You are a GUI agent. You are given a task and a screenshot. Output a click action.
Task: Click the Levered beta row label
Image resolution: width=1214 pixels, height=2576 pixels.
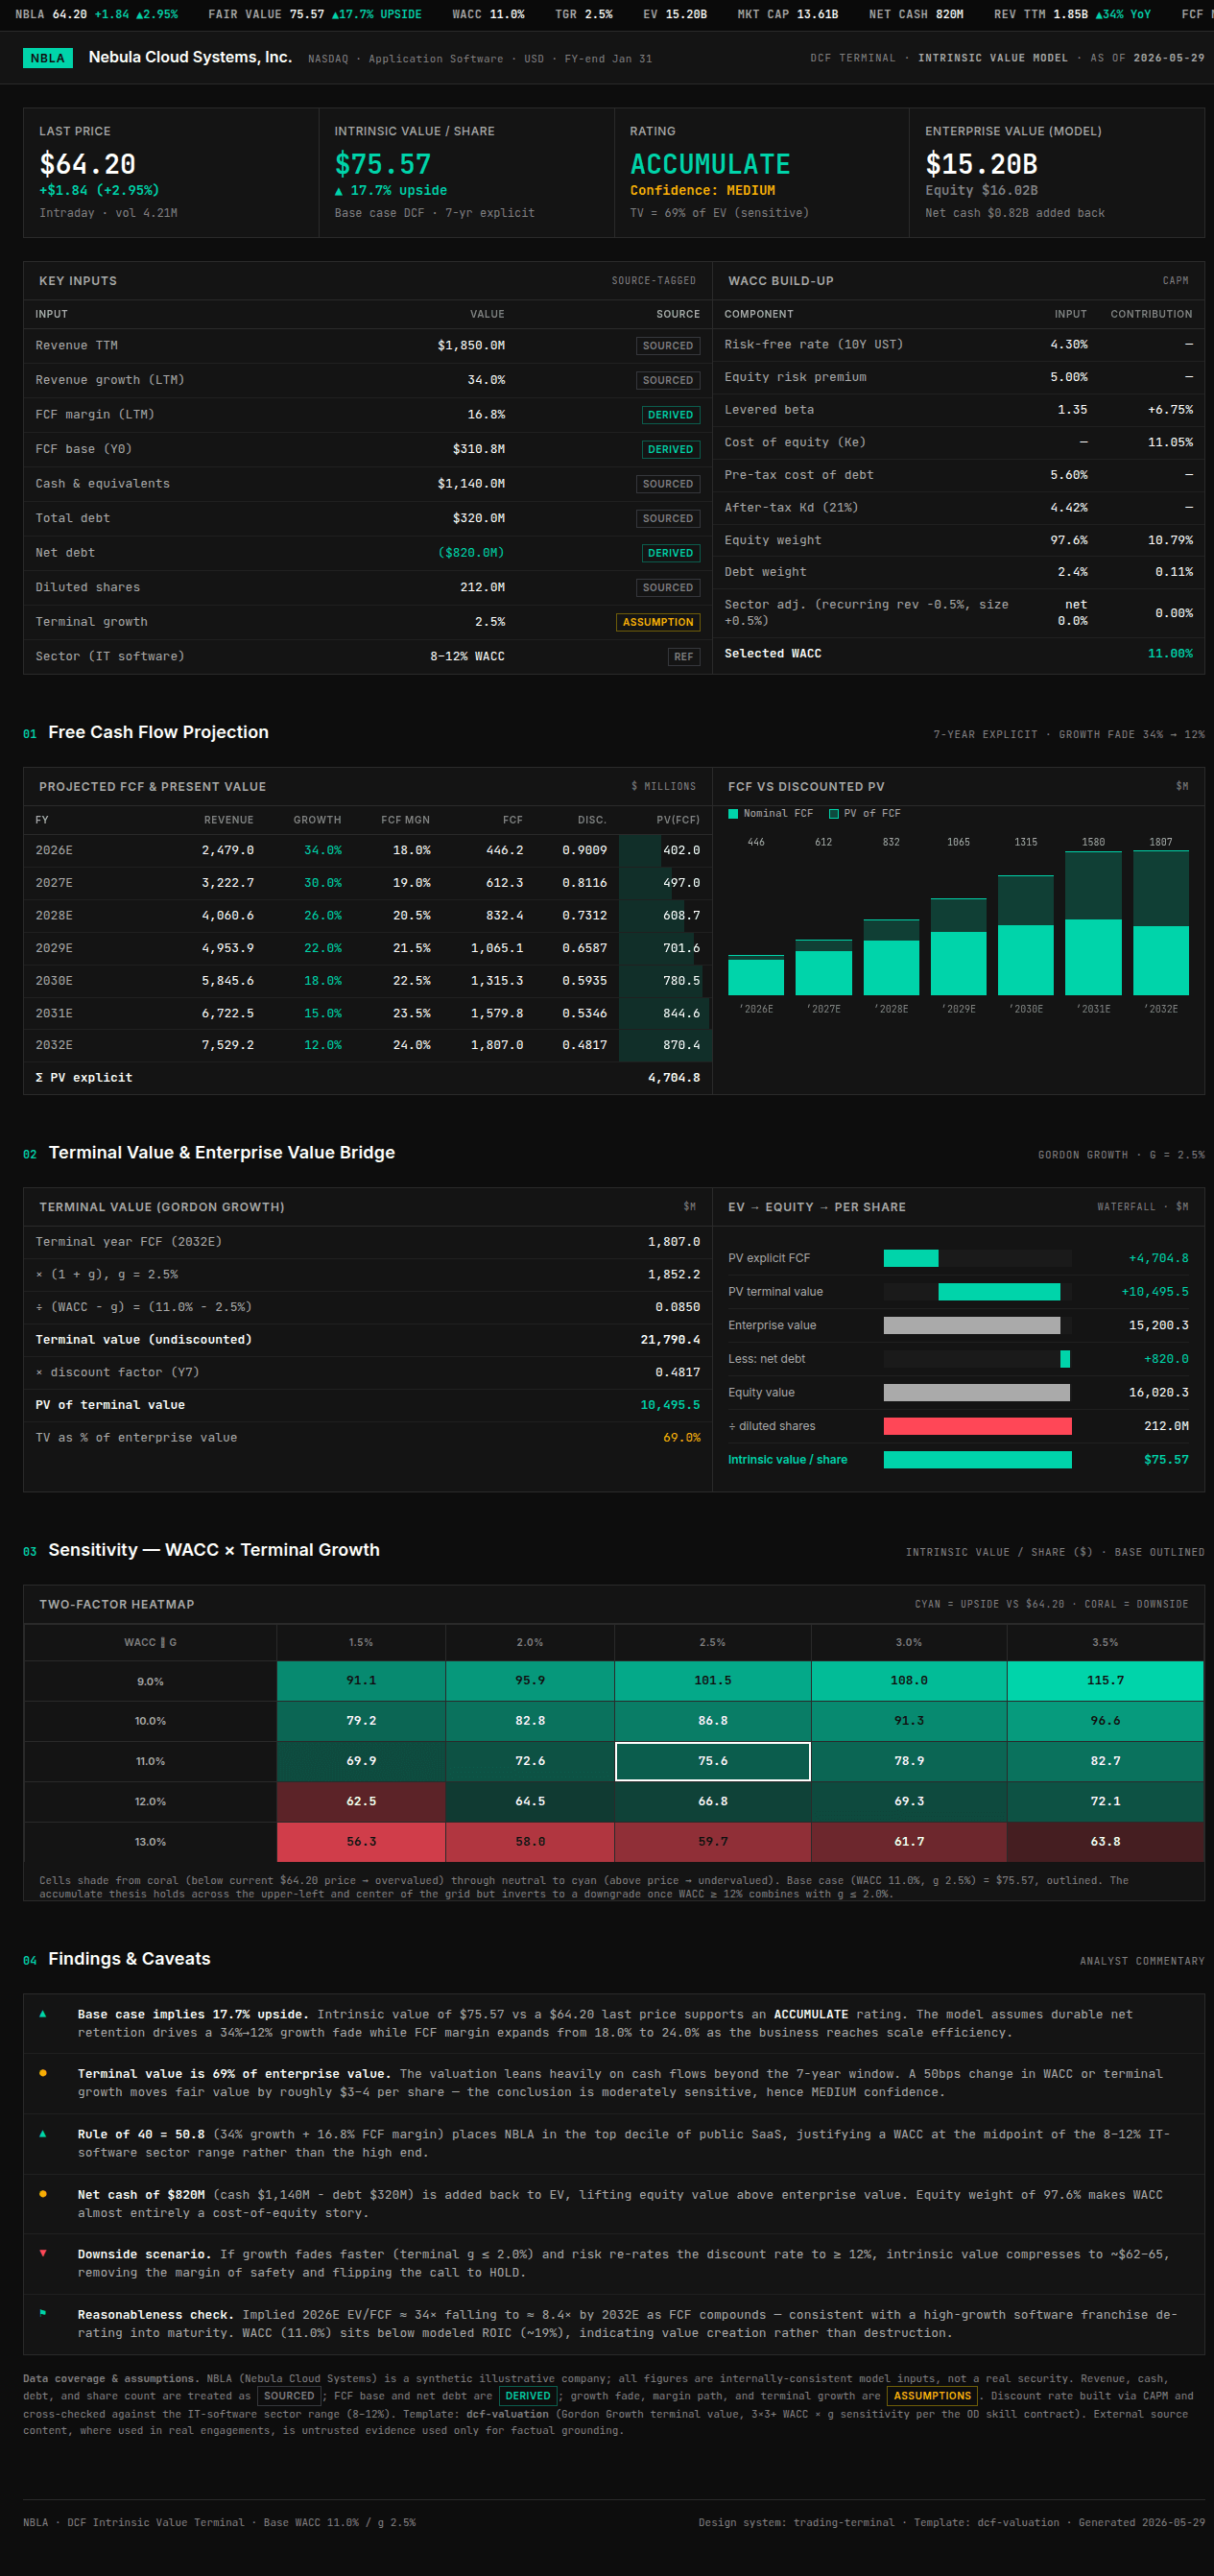pos(769,409)
